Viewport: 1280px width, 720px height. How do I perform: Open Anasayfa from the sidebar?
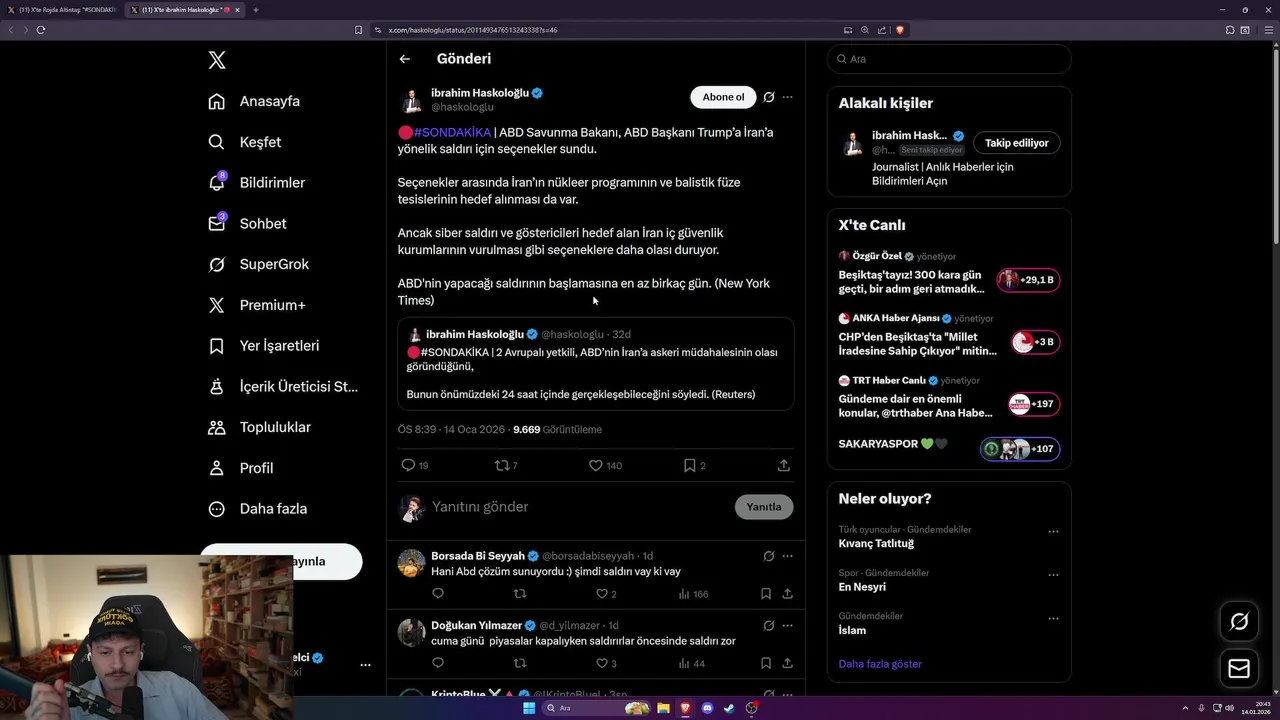(x=254, y=101)
